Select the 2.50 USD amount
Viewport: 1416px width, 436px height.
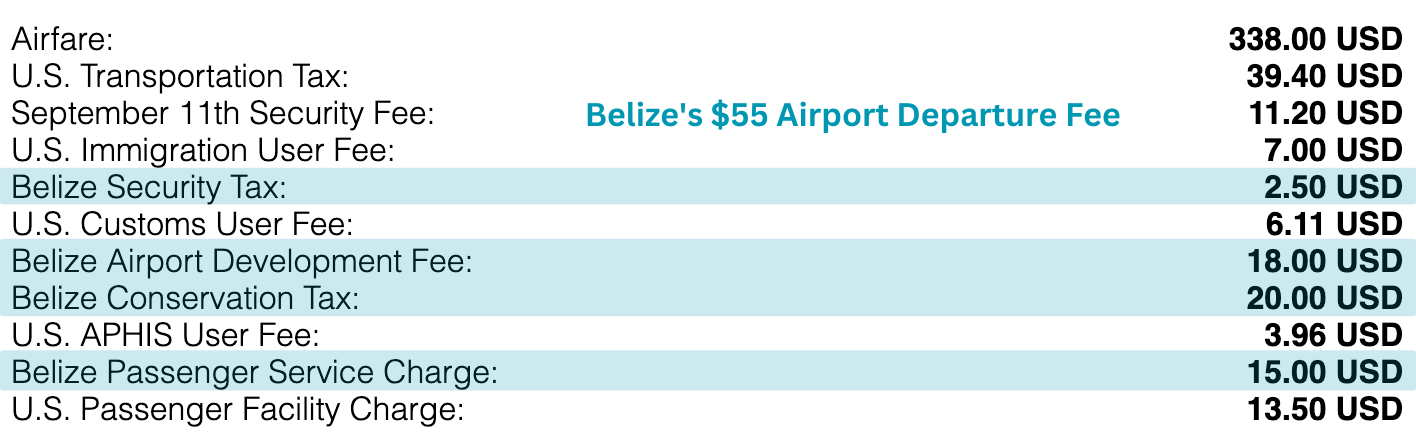coord(1334,187)
